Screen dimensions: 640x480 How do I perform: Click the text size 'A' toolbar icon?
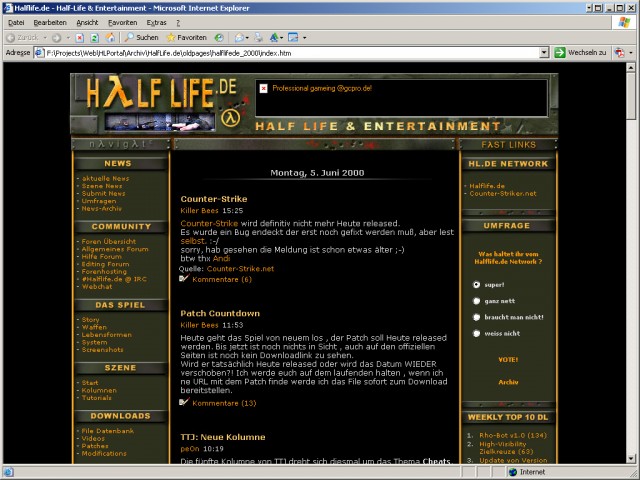pyautogui.click(x=274, y=38)
